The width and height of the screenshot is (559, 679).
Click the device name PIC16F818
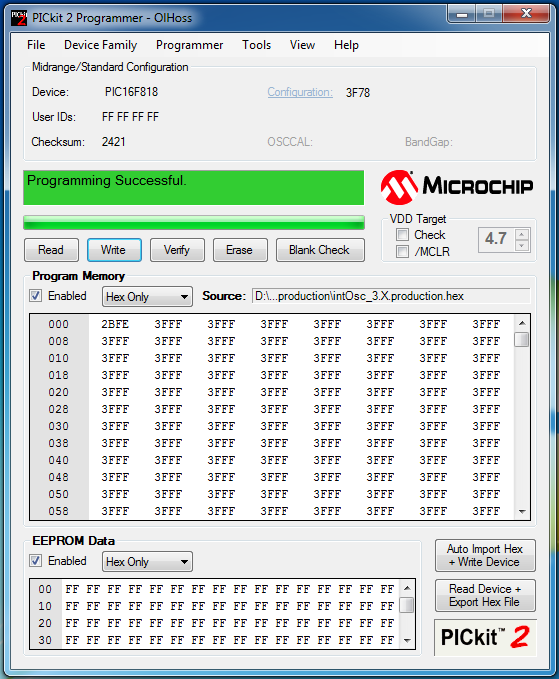132,92
